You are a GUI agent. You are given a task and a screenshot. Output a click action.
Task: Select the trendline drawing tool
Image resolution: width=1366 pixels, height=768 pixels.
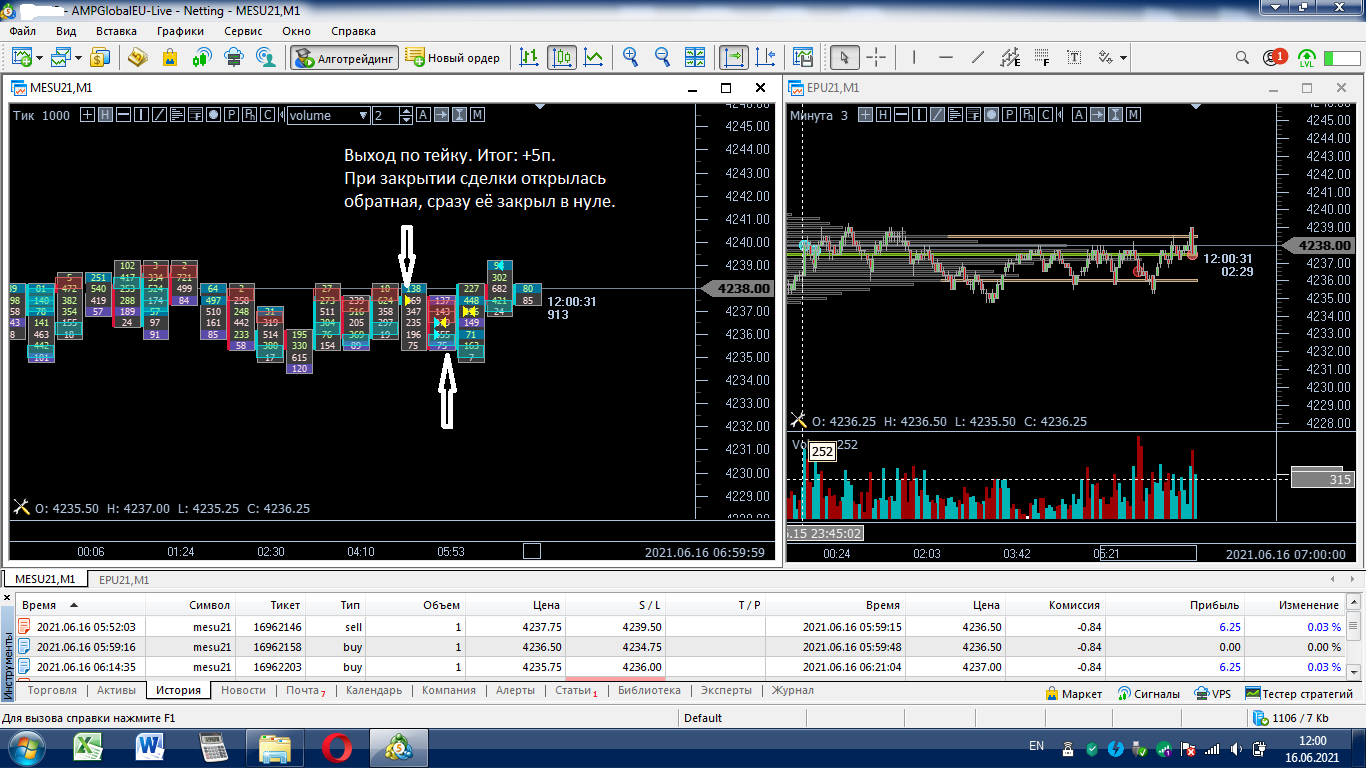(978, 57)
